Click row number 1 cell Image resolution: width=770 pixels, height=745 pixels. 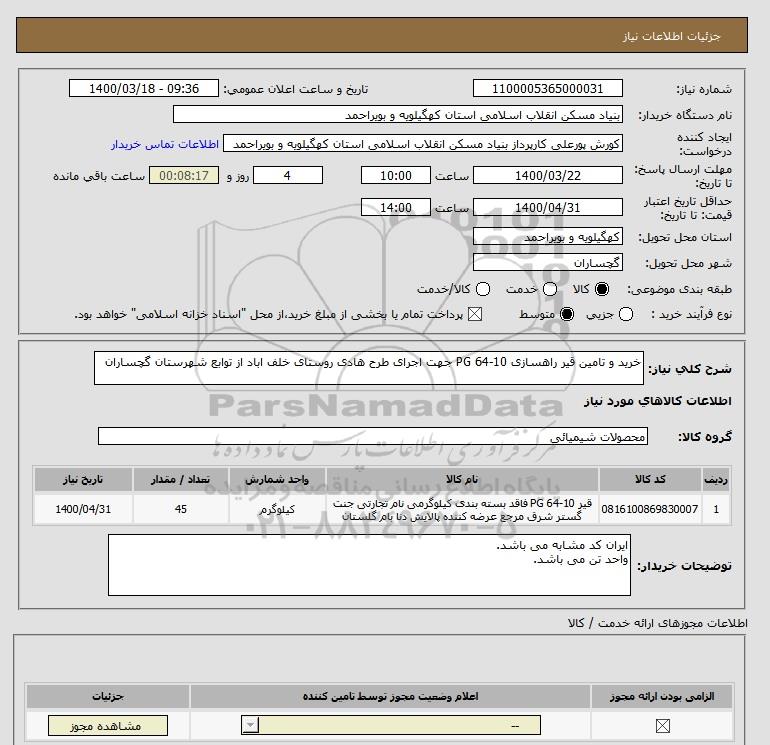[x=716, y=509]
